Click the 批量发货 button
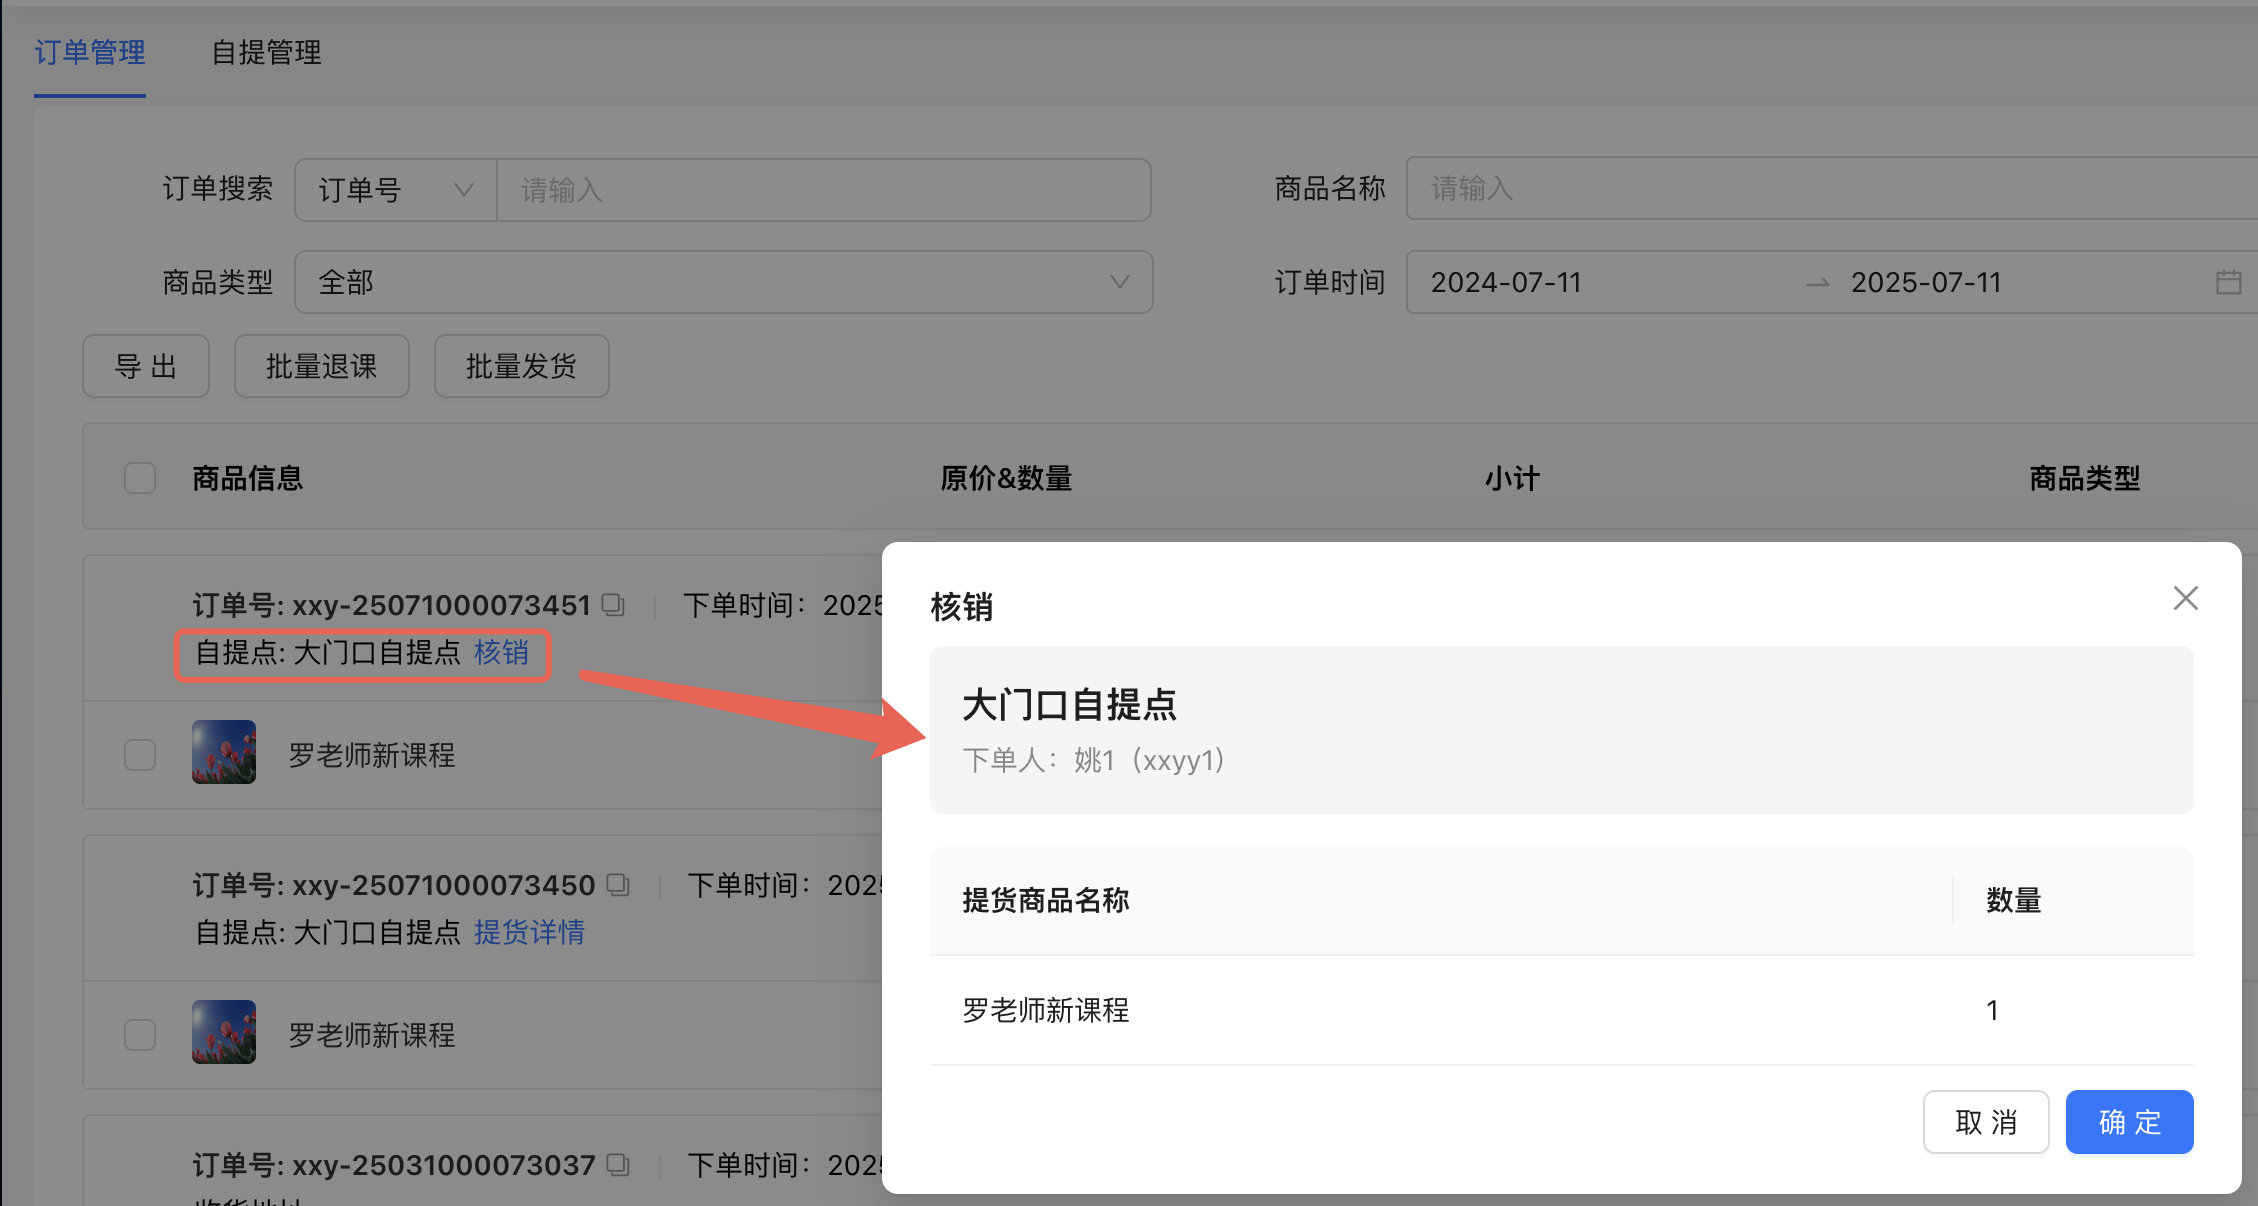 pos(521,366)
